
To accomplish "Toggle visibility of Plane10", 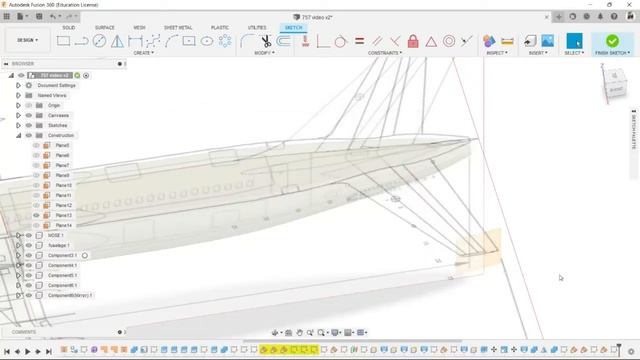I will pos(36,185).
